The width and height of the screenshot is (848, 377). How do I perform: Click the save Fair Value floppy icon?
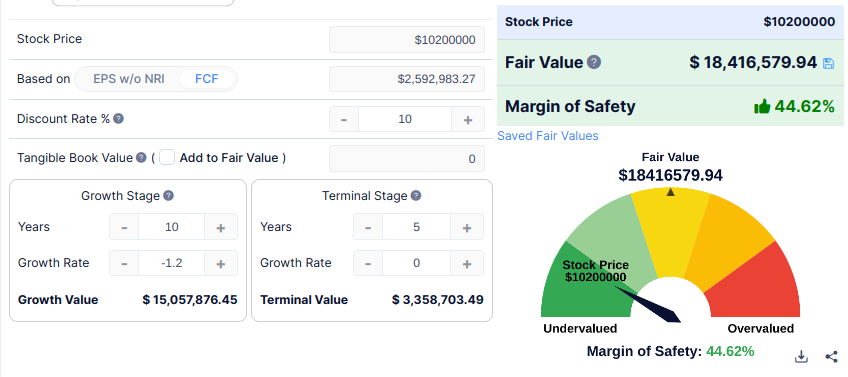(x=828, y=63)
